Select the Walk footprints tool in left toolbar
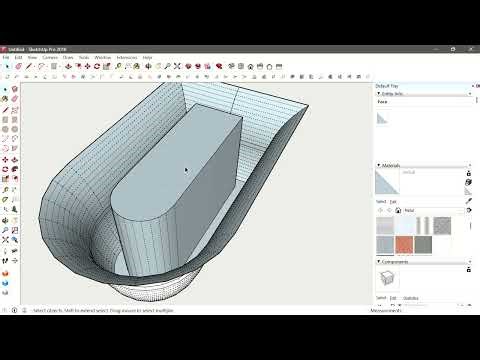This screenshot has width=480, height=360. [5, 261]
